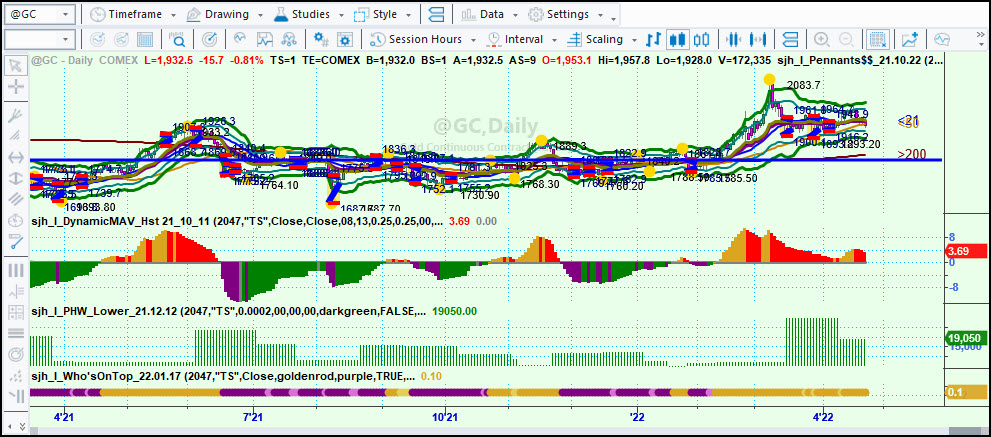The height and width of the screenshot is (437, 991).
Task: Click the grayed chart-clock icon, first in second toolbar
Action: coord(97,39)
